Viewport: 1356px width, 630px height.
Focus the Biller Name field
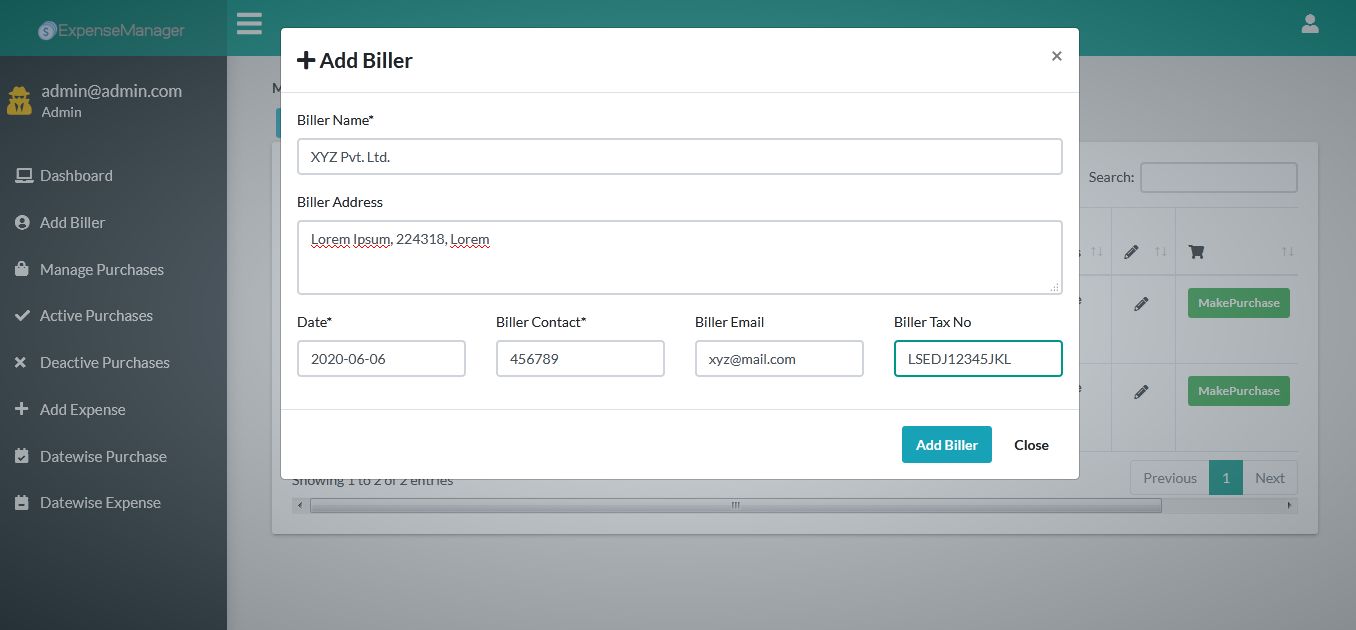point(680,157)
